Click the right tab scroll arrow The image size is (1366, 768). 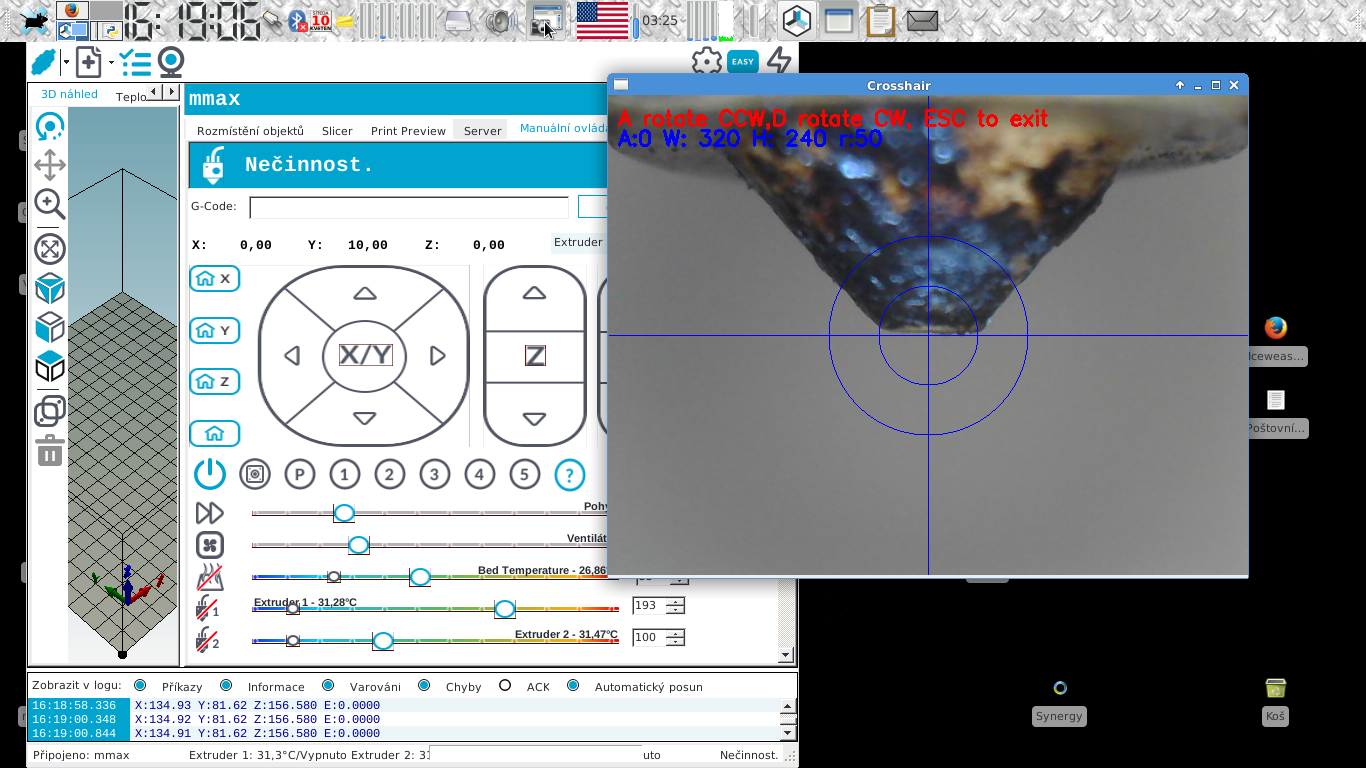coord(170,93)
